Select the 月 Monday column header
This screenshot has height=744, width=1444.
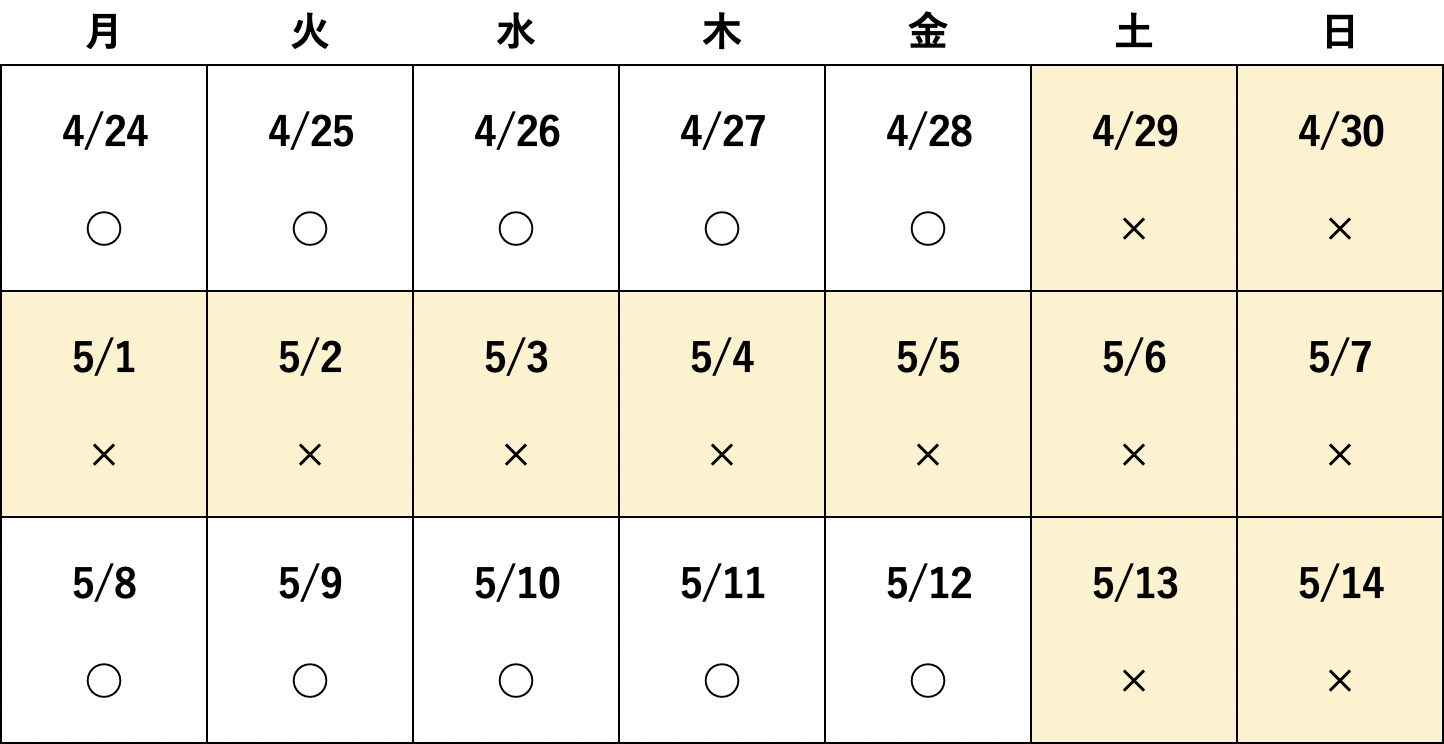pos(104,33)
